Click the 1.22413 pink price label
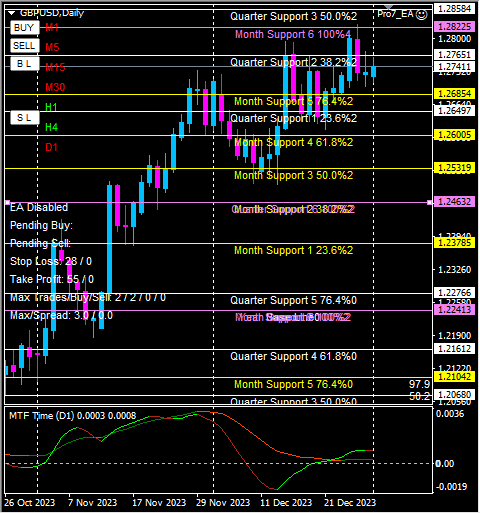480x514 pixels. click(455, 310)
